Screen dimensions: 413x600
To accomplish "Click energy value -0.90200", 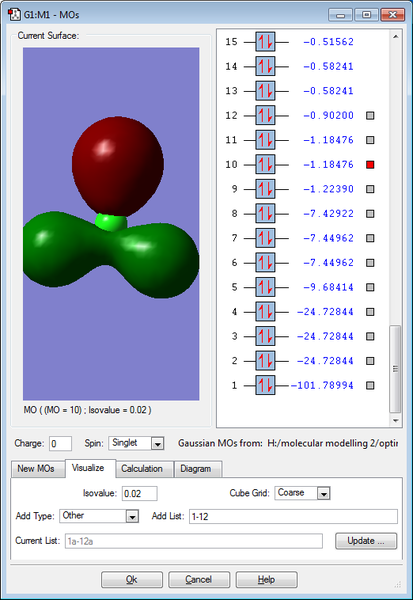I will tap(328, 115).
